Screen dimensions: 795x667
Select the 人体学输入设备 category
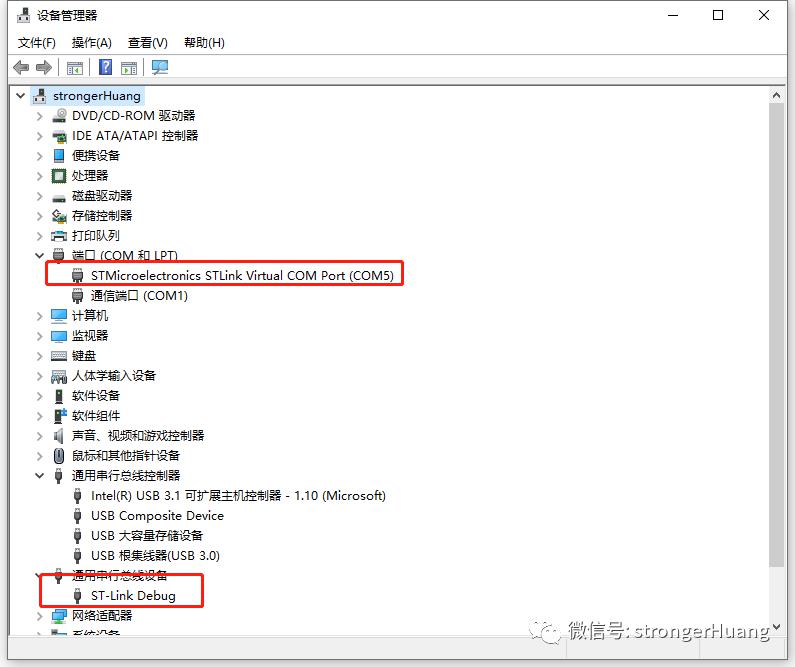[x=114, y=376]
